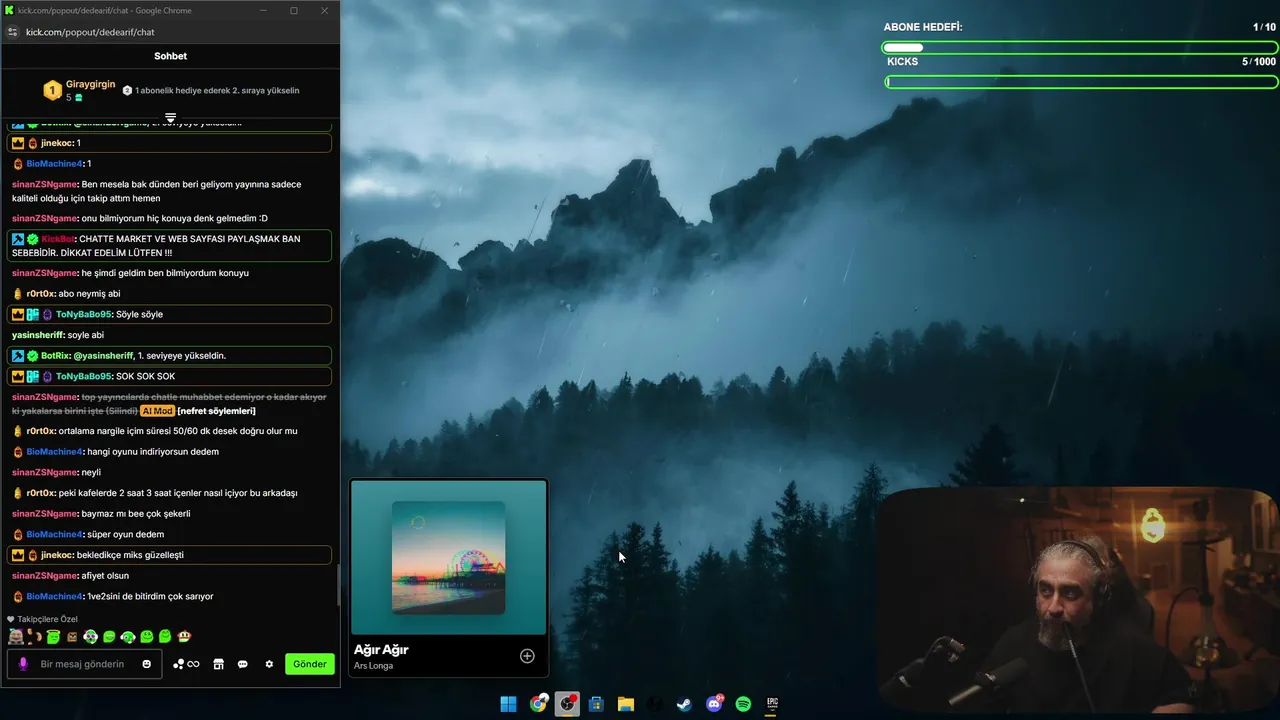The height and width of the screenshot is (720, 1280).
Task: Focus the 'Bir mesaj gönderin' message field
Action: (85, 664)
